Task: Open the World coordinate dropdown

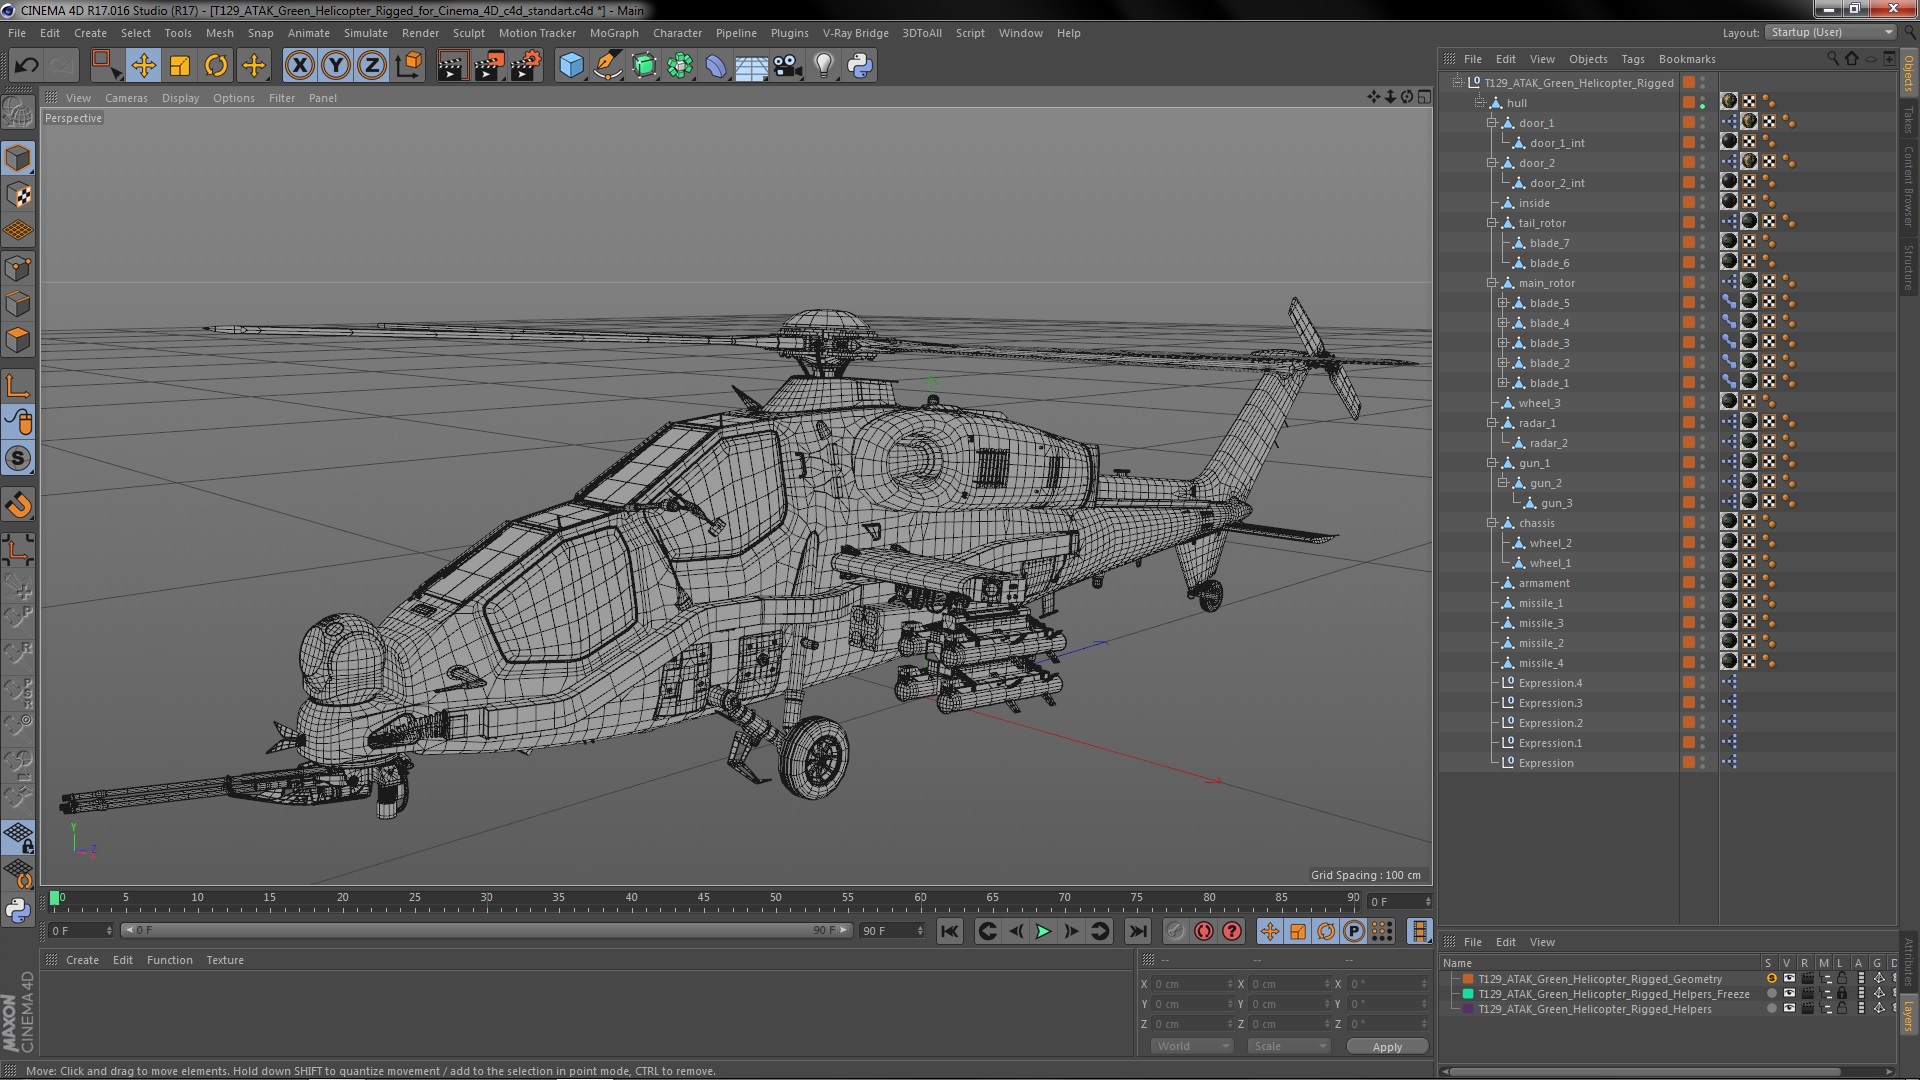Action: pos(1192,1046)
